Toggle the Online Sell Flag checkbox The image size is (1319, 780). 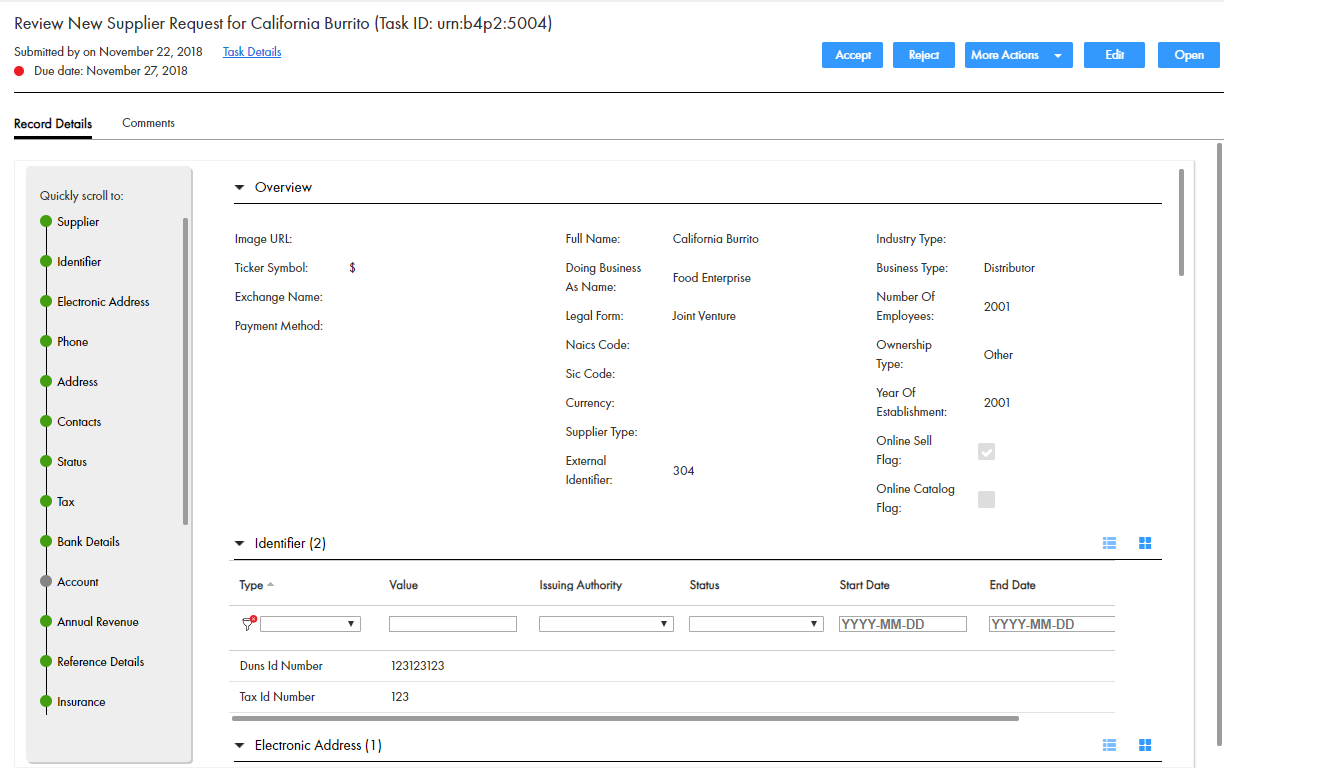pyautogui.click(x=986, y=451)
